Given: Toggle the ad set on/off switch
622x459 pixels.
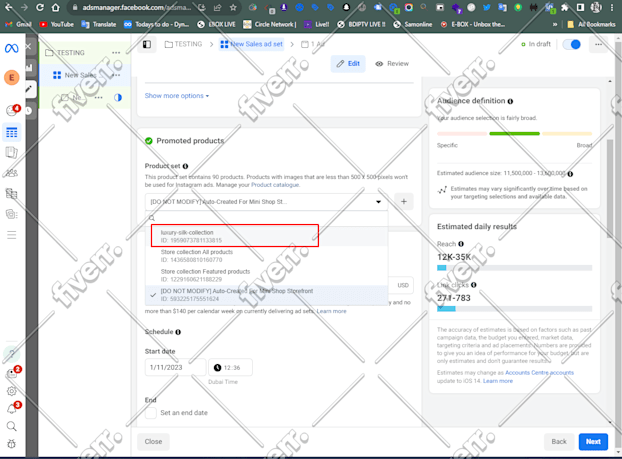Looking at the screenshot, I should [x=572, y=44].
